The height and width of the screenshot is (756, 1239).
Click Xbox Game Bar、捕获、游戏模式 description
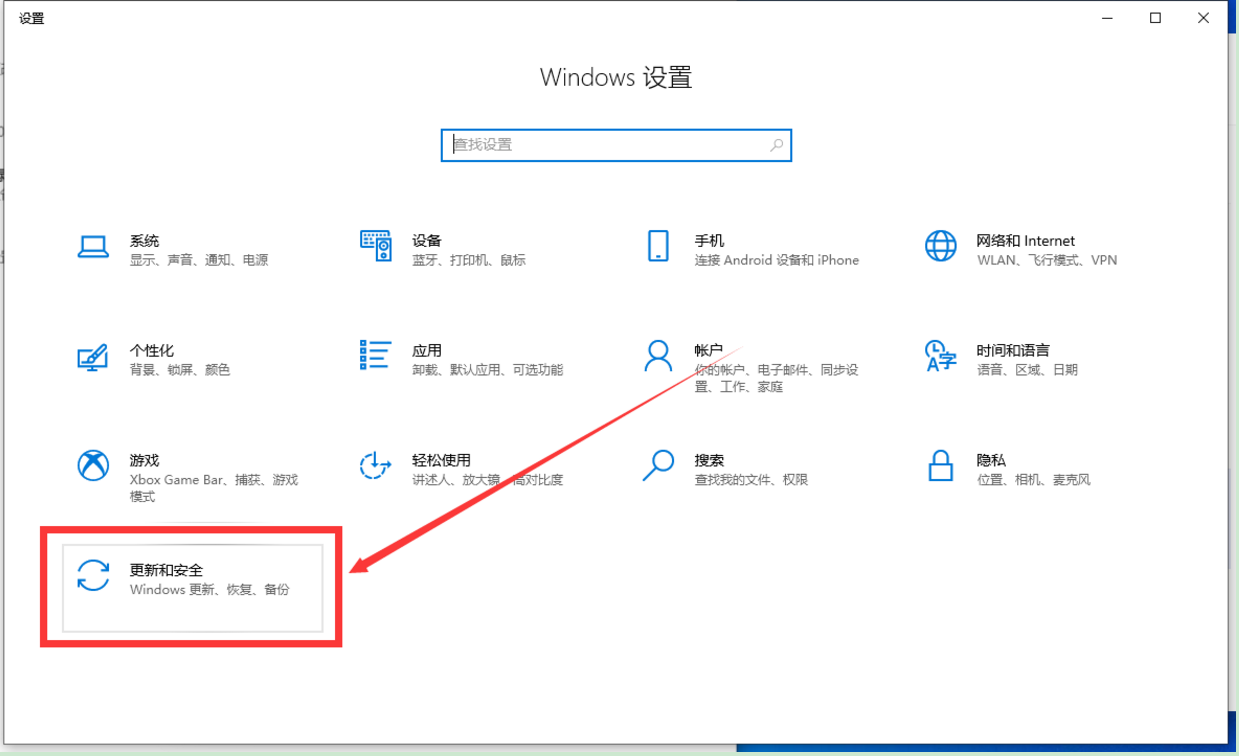(214, 488)
